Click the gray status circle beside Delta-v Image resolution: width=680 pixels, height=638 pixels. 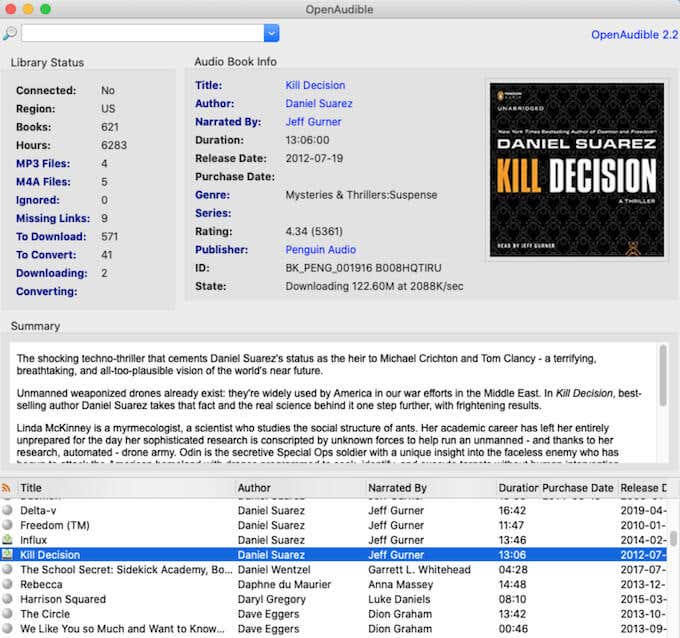(x=7, y=510)
